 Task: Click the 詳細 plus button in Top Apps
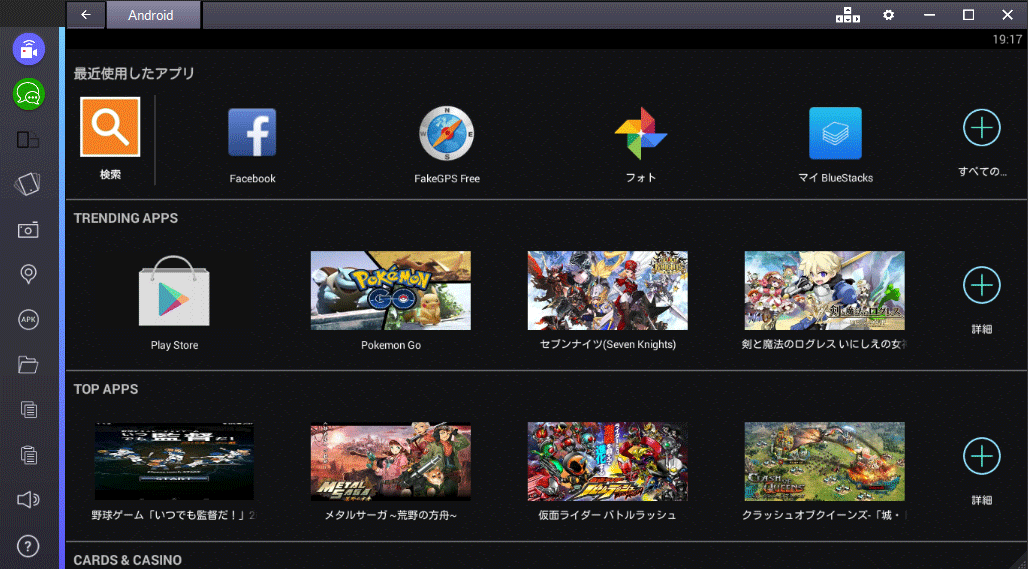point(981,456)
